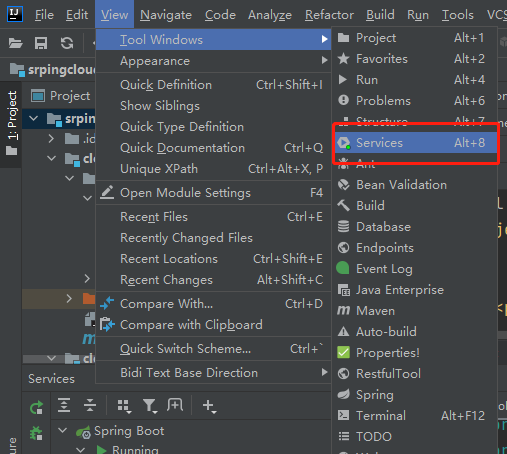Click the Favorites star icon
The width and height of the screenshot is (507, 454).
343,59
